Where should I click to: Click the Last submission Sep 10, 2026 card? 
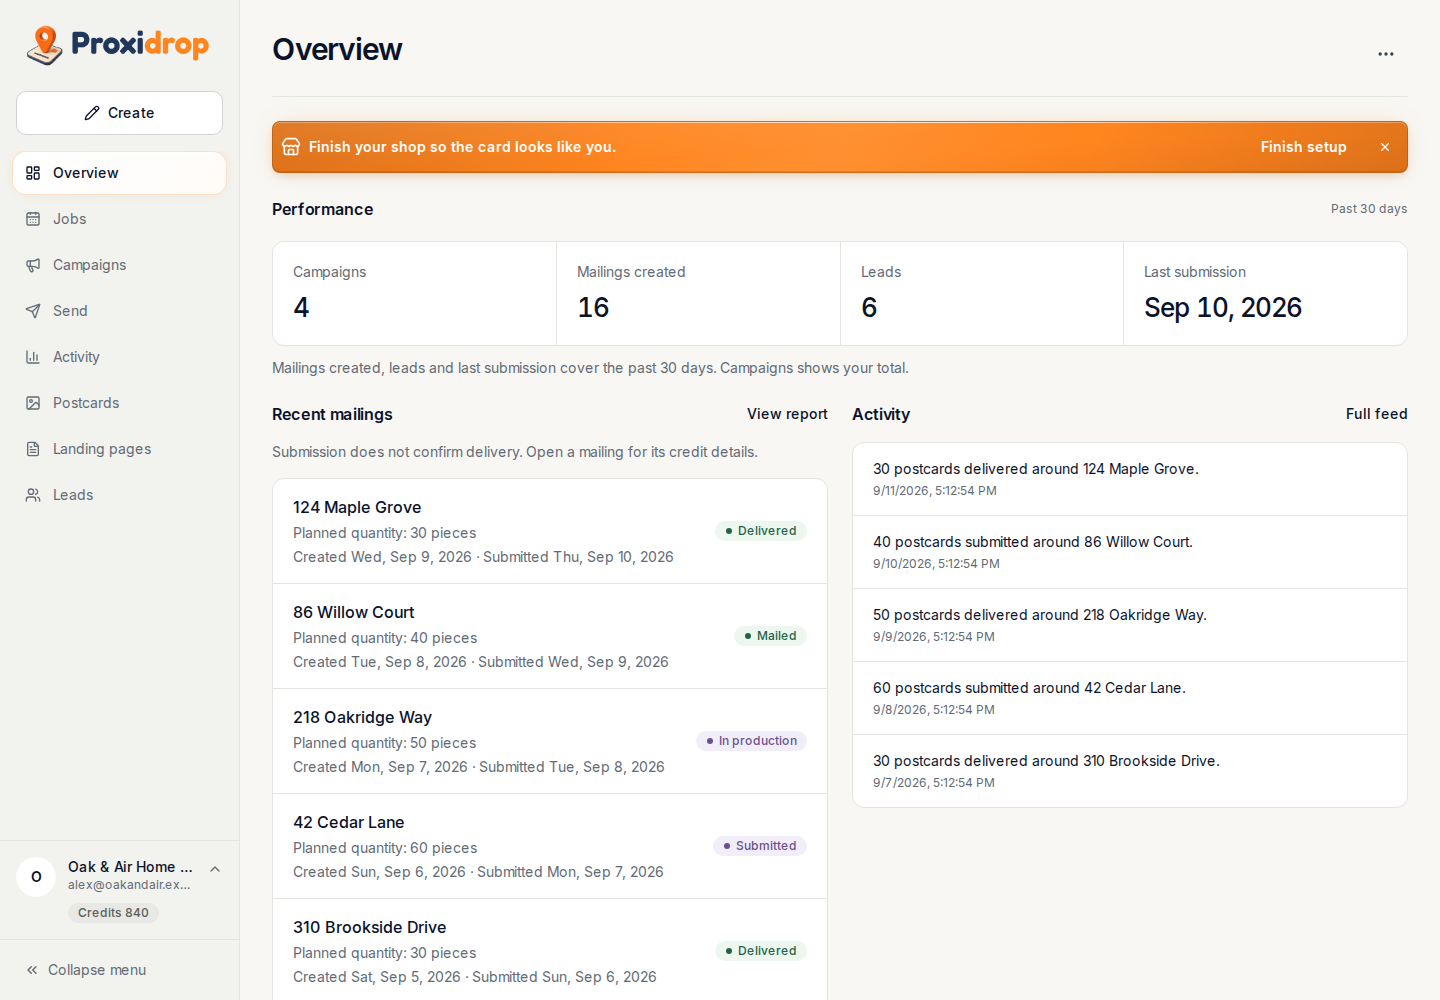pyautogui.click(x=1265, y=294)
